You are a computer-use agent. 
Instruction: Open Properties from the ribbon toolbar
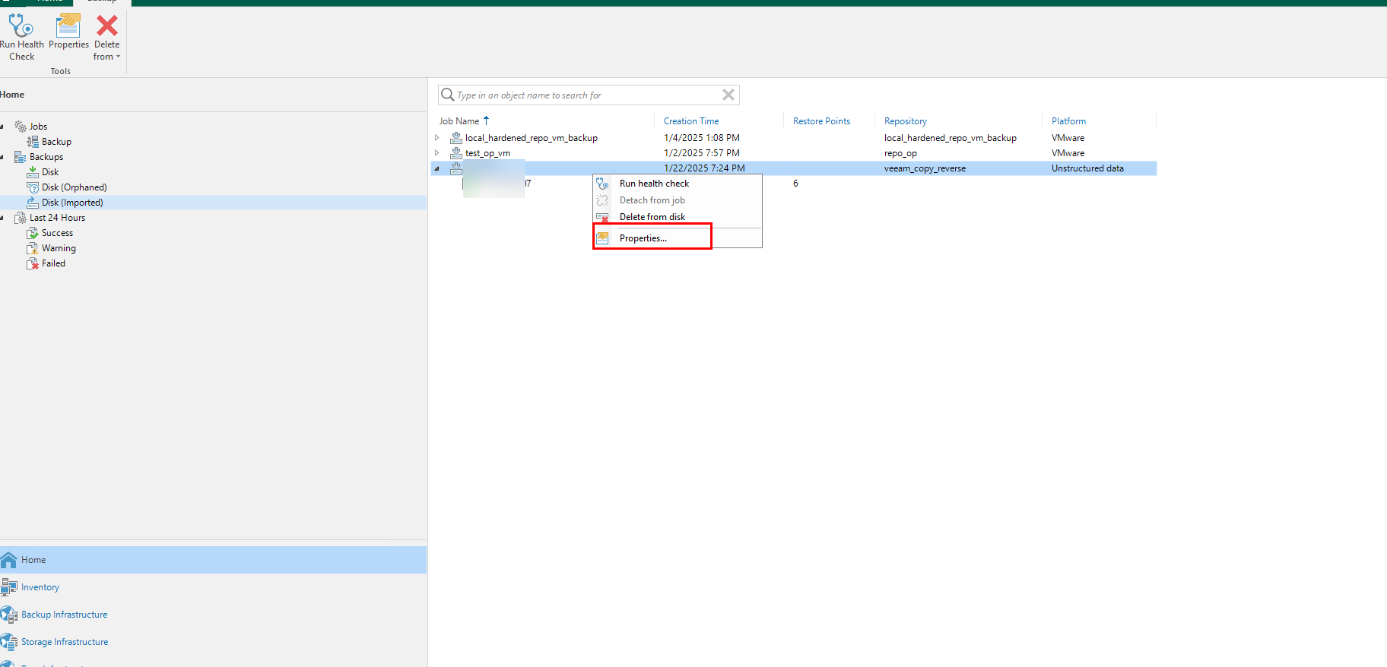pyautogui.click(x=69, y=32)
